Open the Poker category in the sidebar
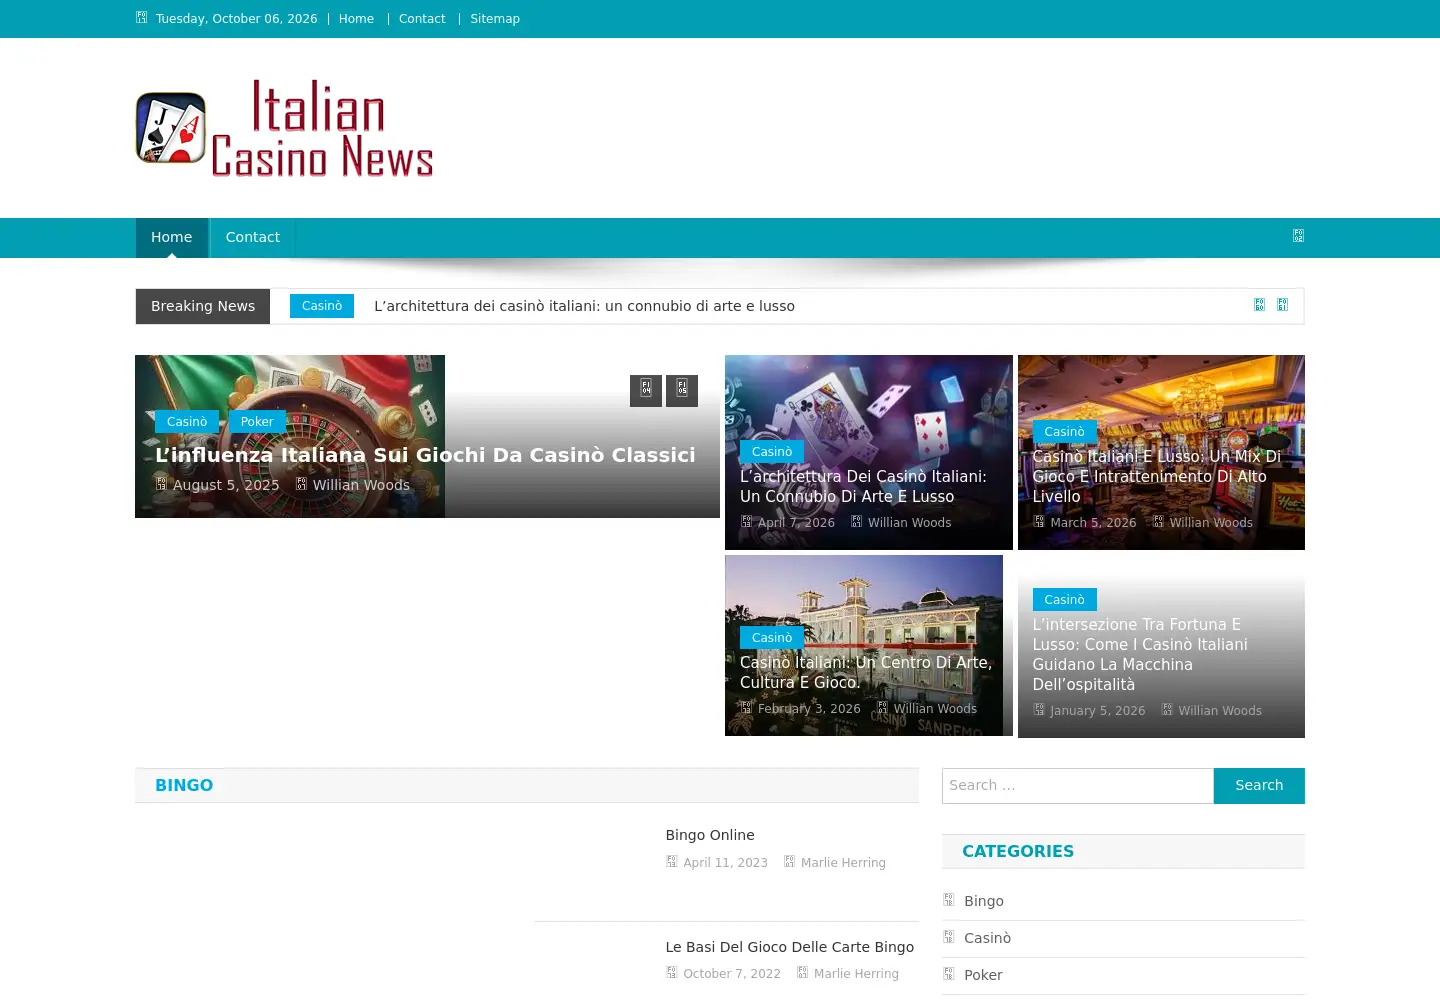 point(983,975)
